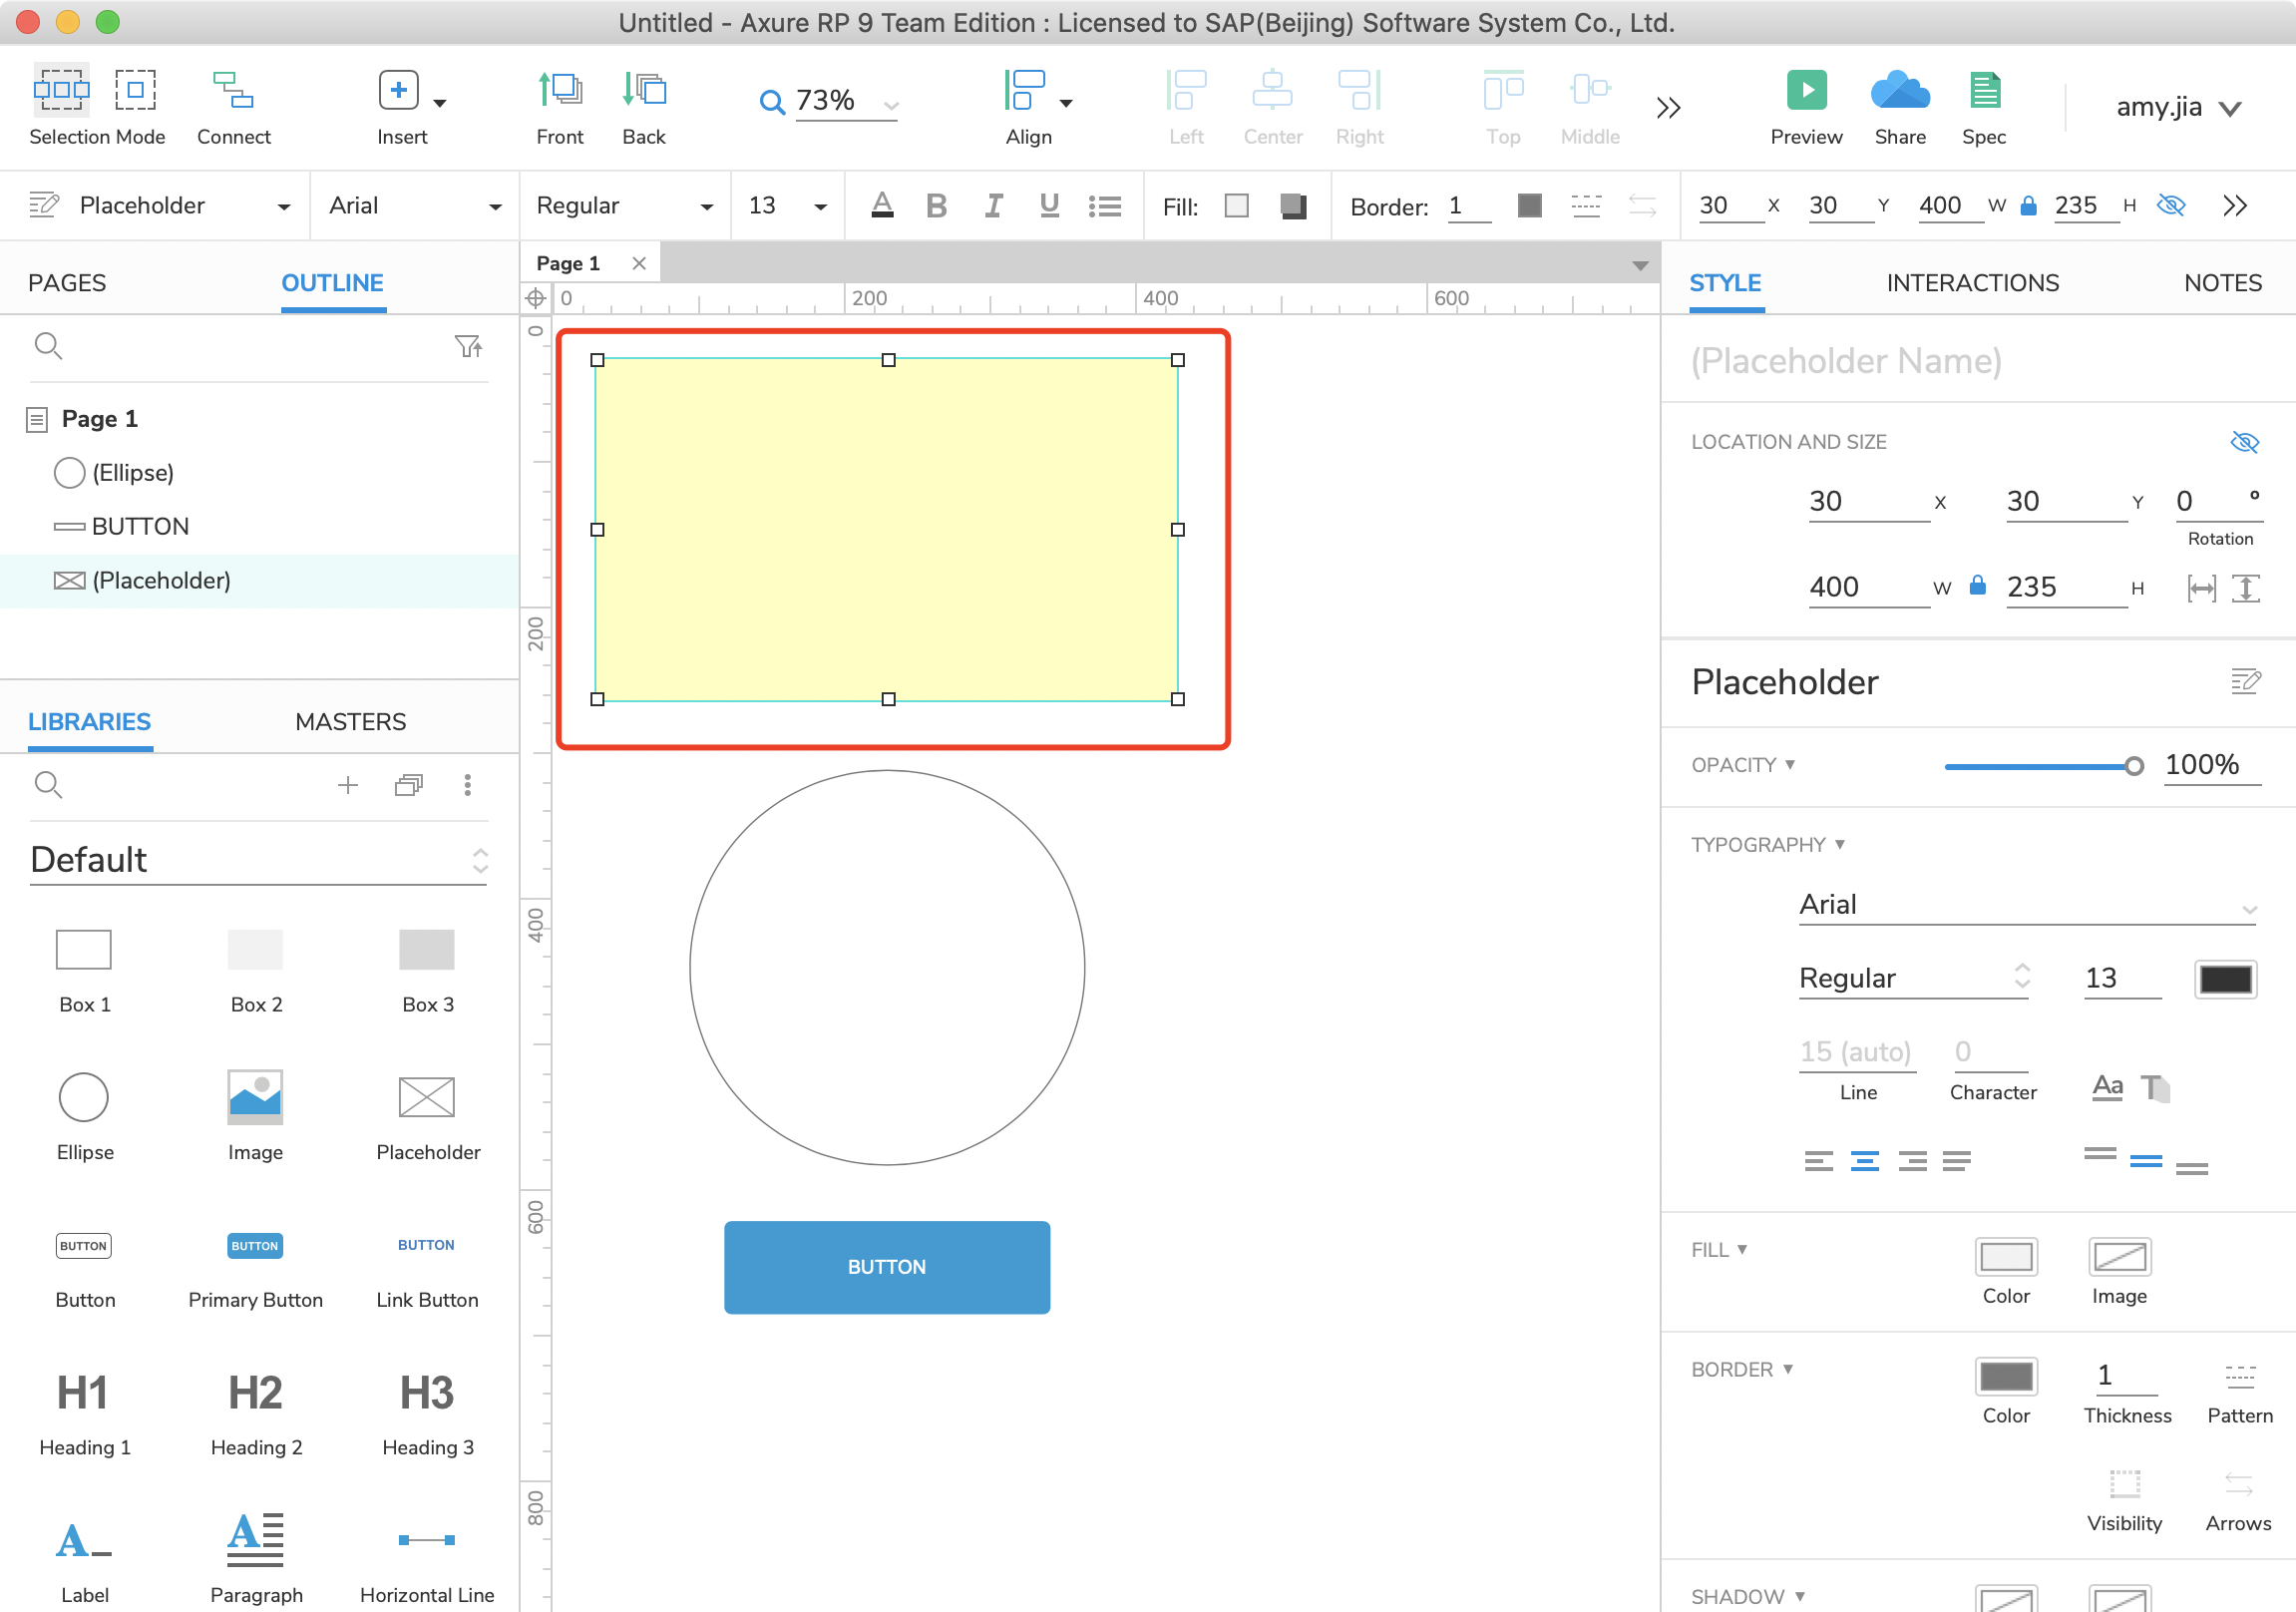Bring widget to Front

[x=559, y=91]
